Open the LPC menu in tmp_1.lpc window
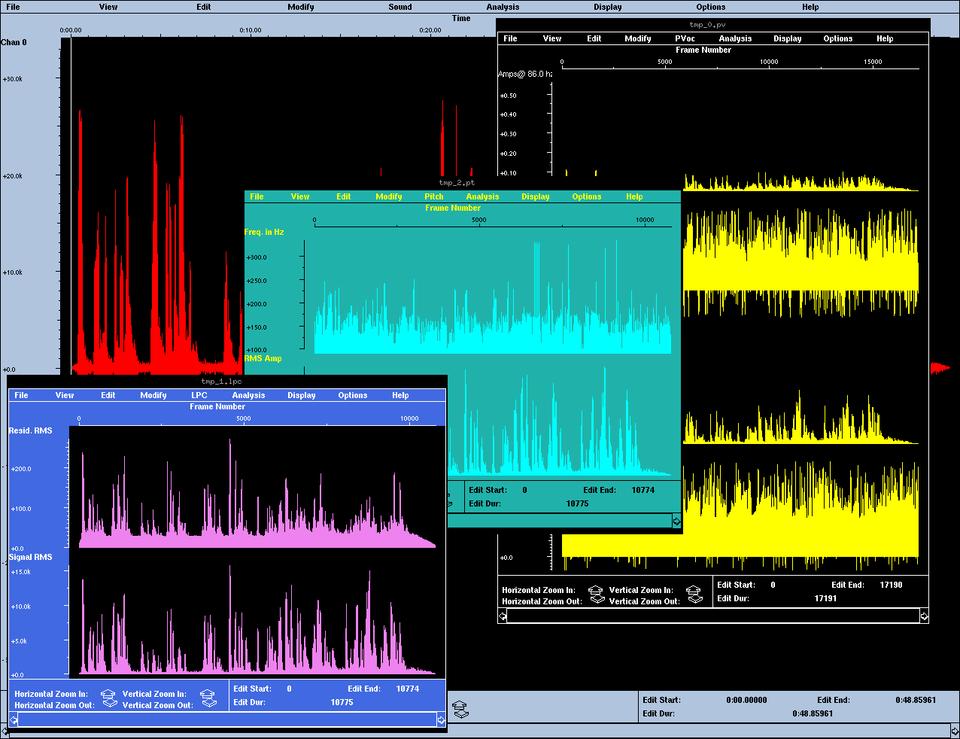The width and height of the screenshot is (960, 739). (199, 395)
